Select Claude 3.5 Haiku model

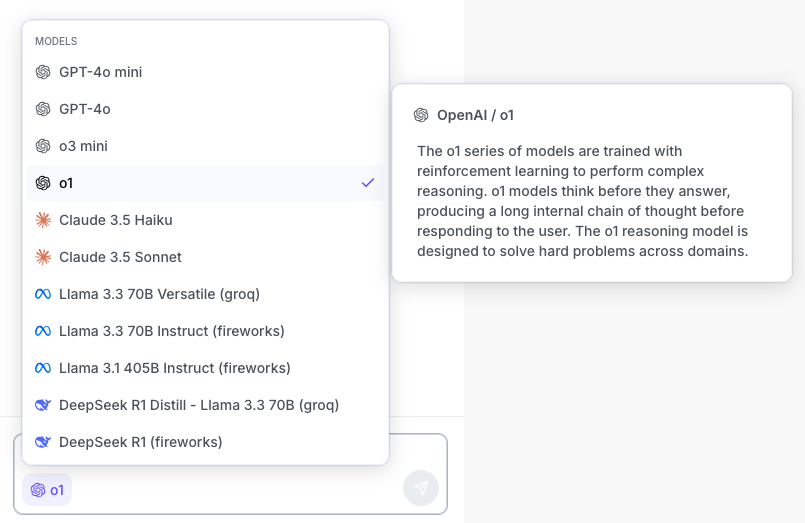coord(116,220)
